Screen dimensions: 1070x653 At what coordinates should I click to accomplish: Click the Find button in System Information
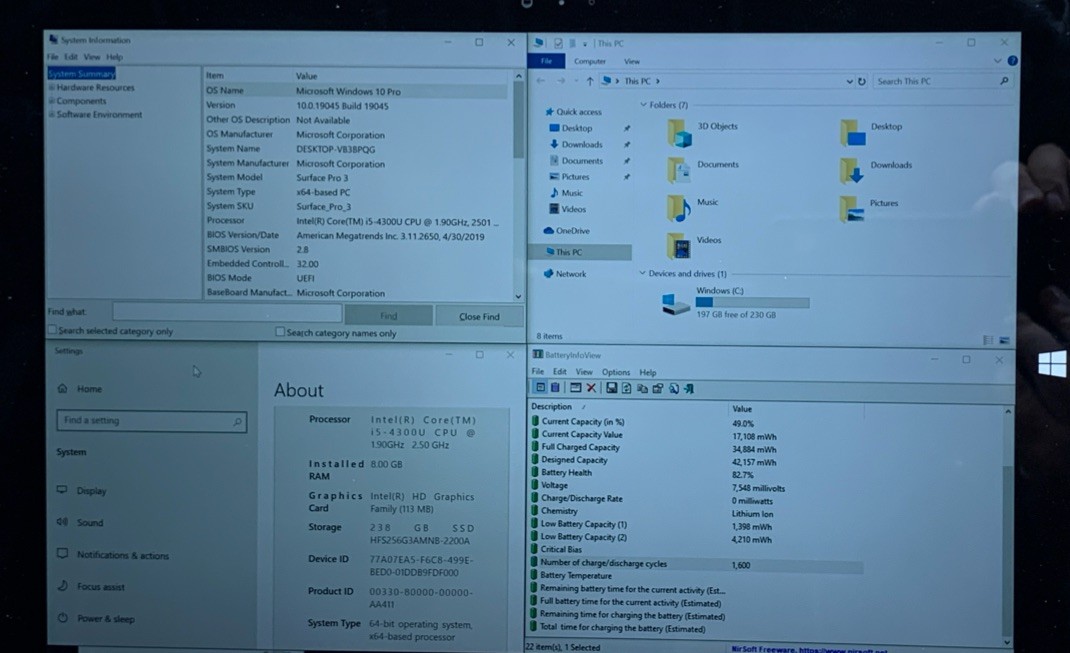click(388, 315)
